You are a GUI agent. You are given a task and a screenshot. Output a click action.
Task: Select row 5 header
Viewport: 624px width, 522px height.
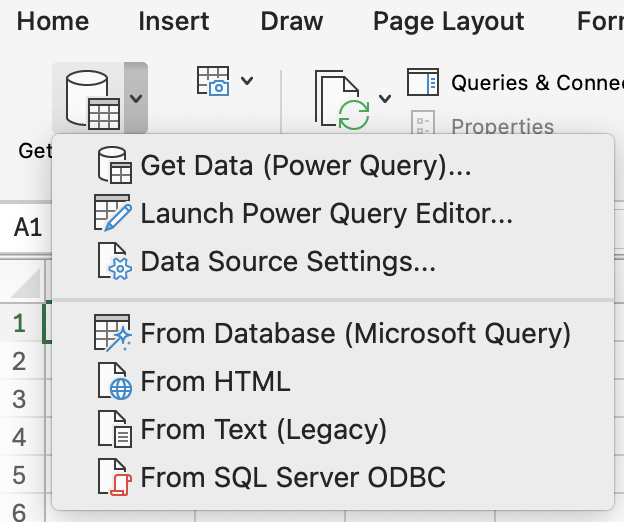pyautogui.click(x=21, y=475)
